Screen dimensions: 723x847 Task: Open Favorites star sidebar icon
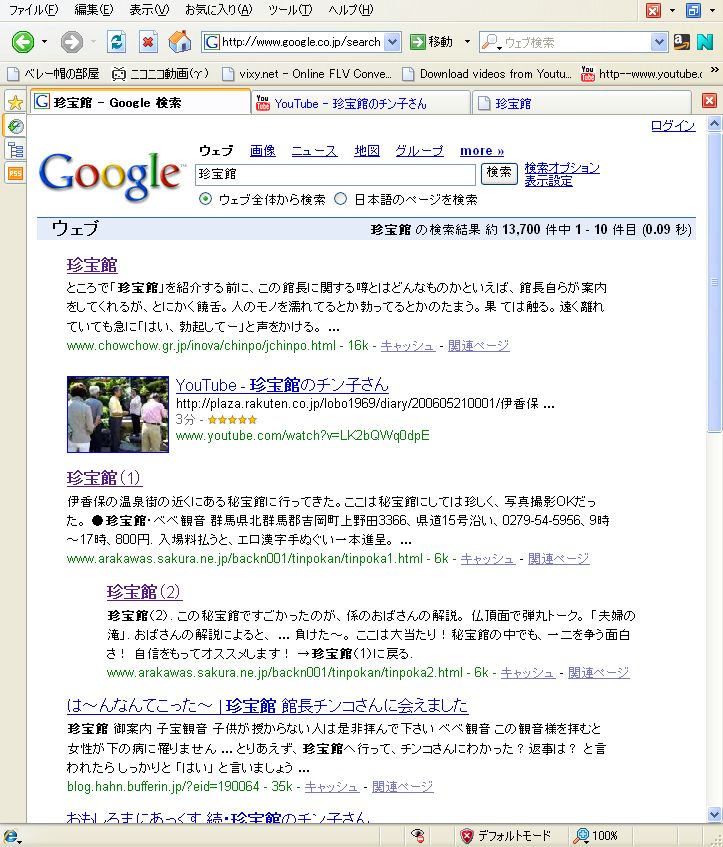click(15, 102)
